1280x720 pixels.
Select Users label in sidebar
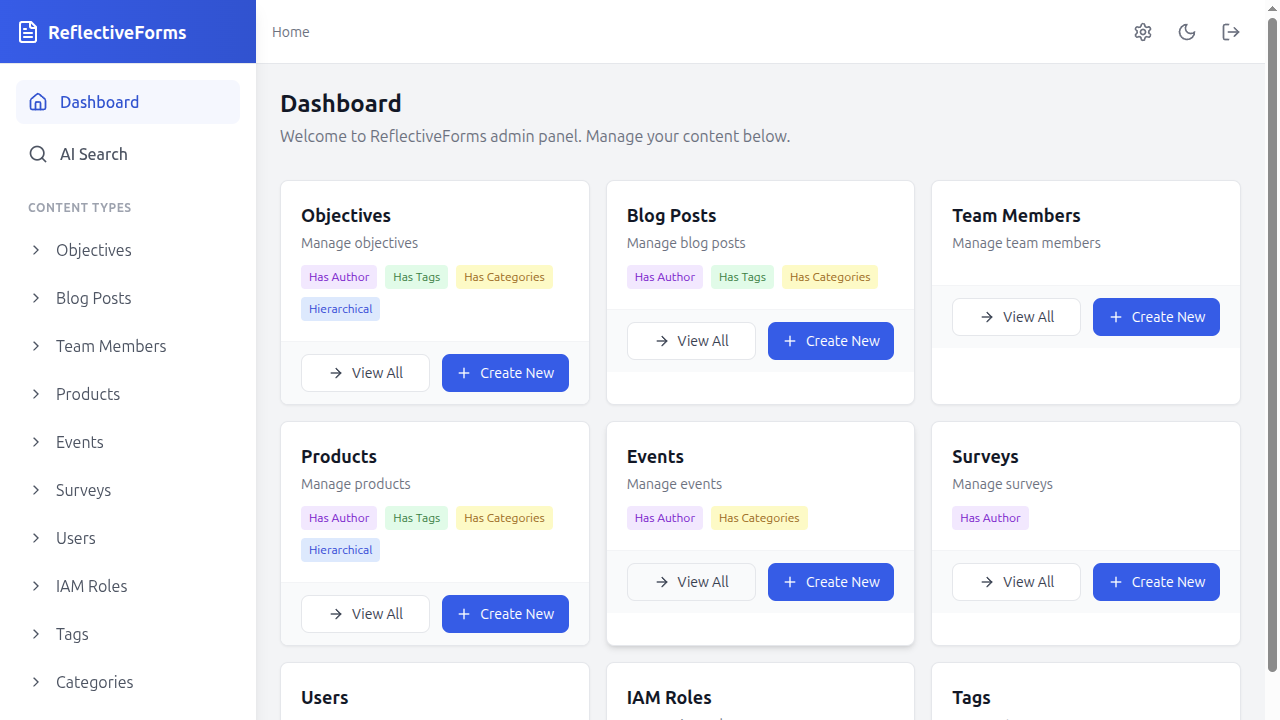[76, 538]
